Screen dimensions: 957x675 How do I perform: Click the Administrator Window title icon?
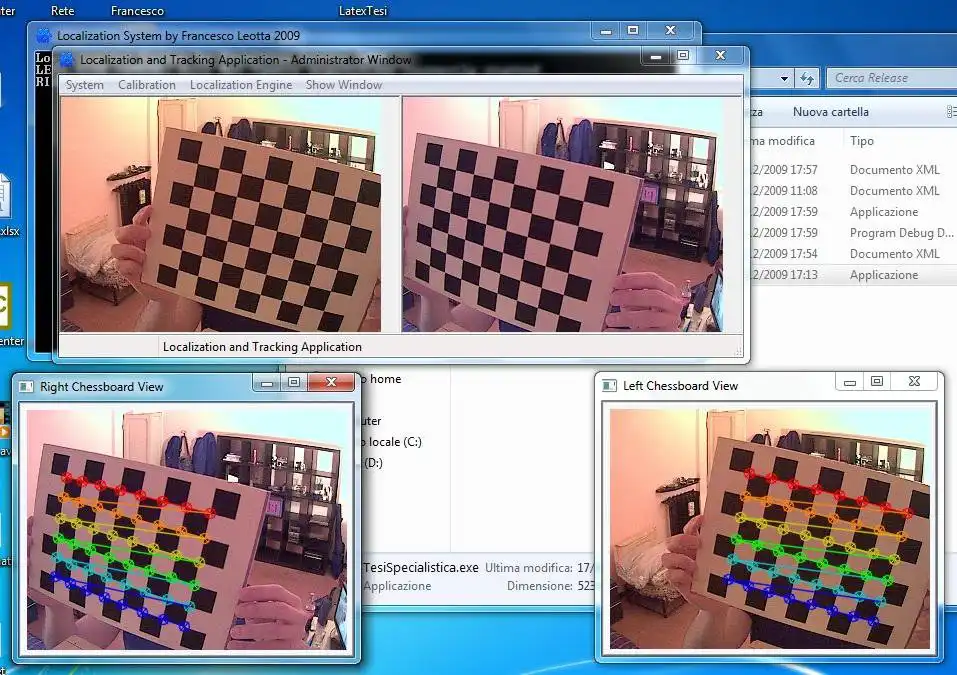pyautogui.click(x=67, y=60)
